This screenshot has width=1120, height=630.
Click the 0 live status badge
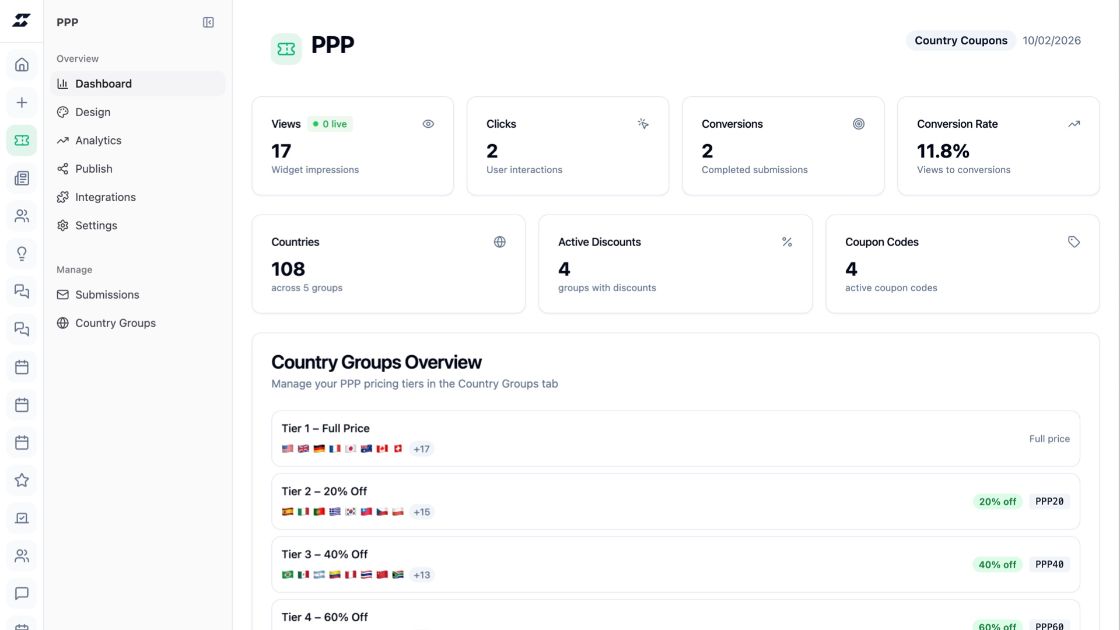(330, 124)
